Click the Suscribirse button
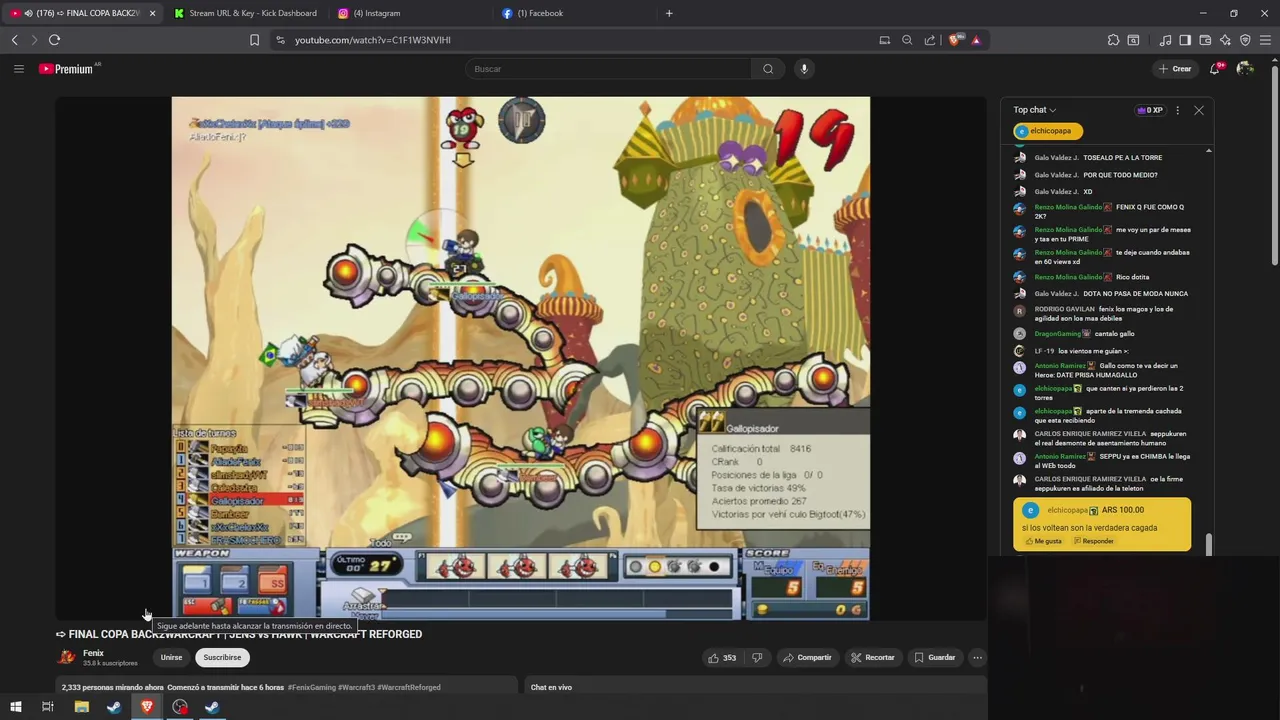This screenshot has height=720, width=1280. point(222,657)
